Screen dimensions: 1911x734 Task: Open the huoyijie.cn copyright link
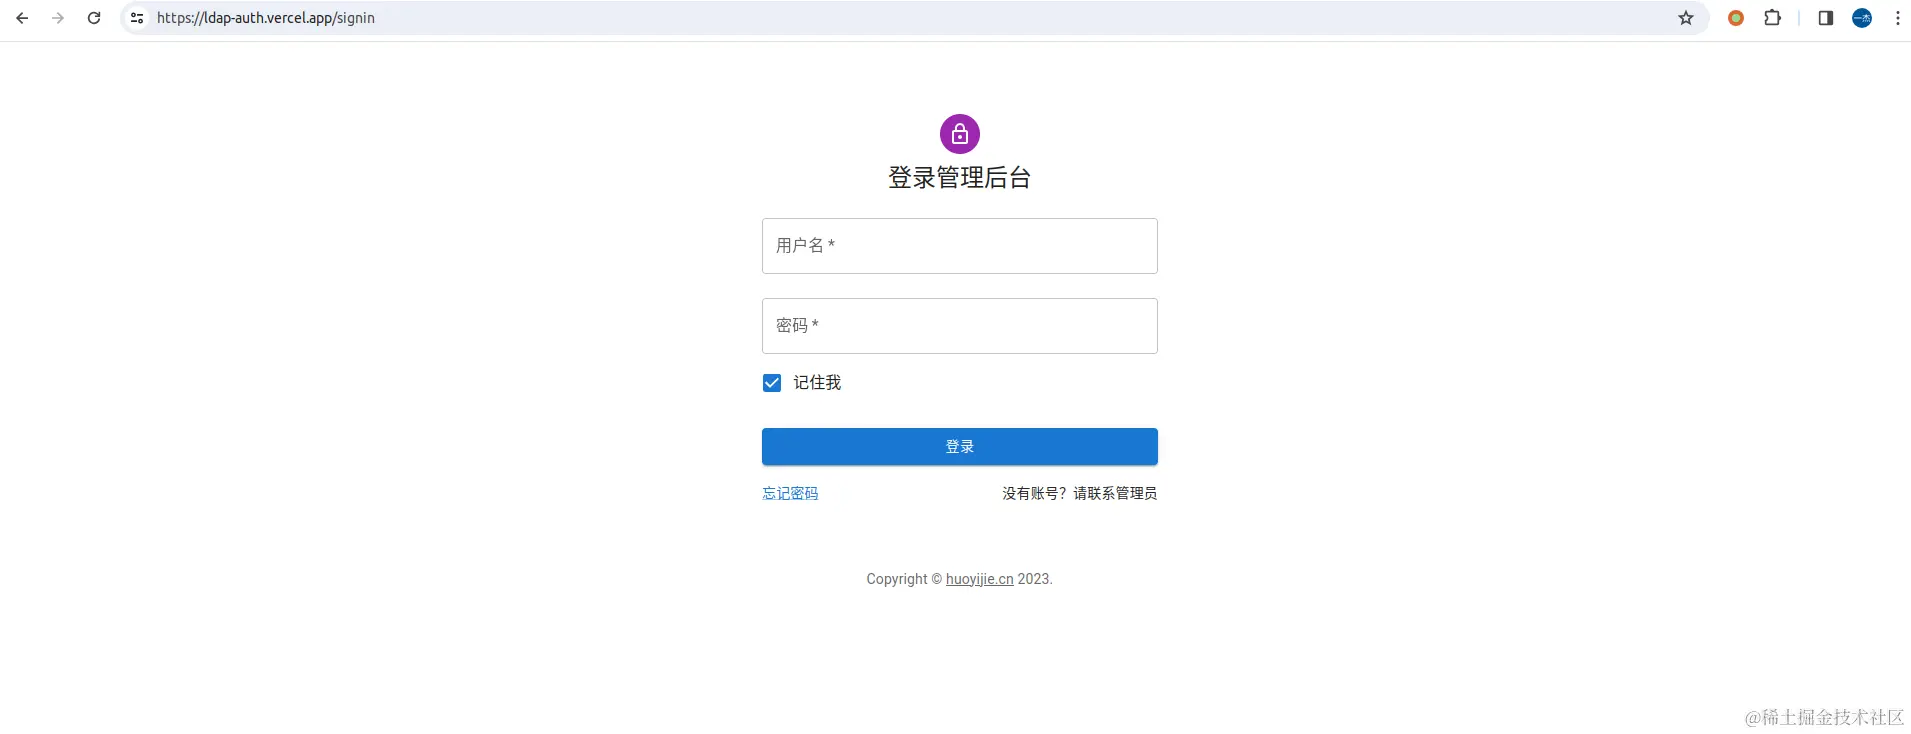point(980,579)
